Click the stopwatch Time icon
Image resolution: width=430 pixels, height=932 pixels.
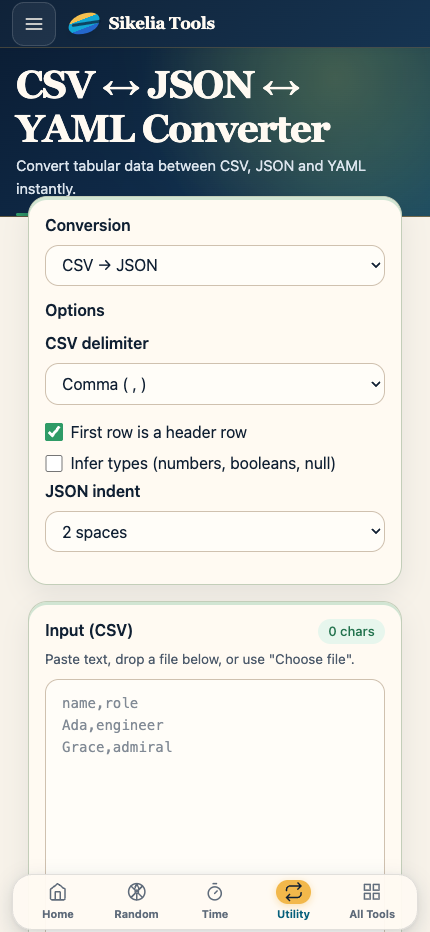(215, 892)
